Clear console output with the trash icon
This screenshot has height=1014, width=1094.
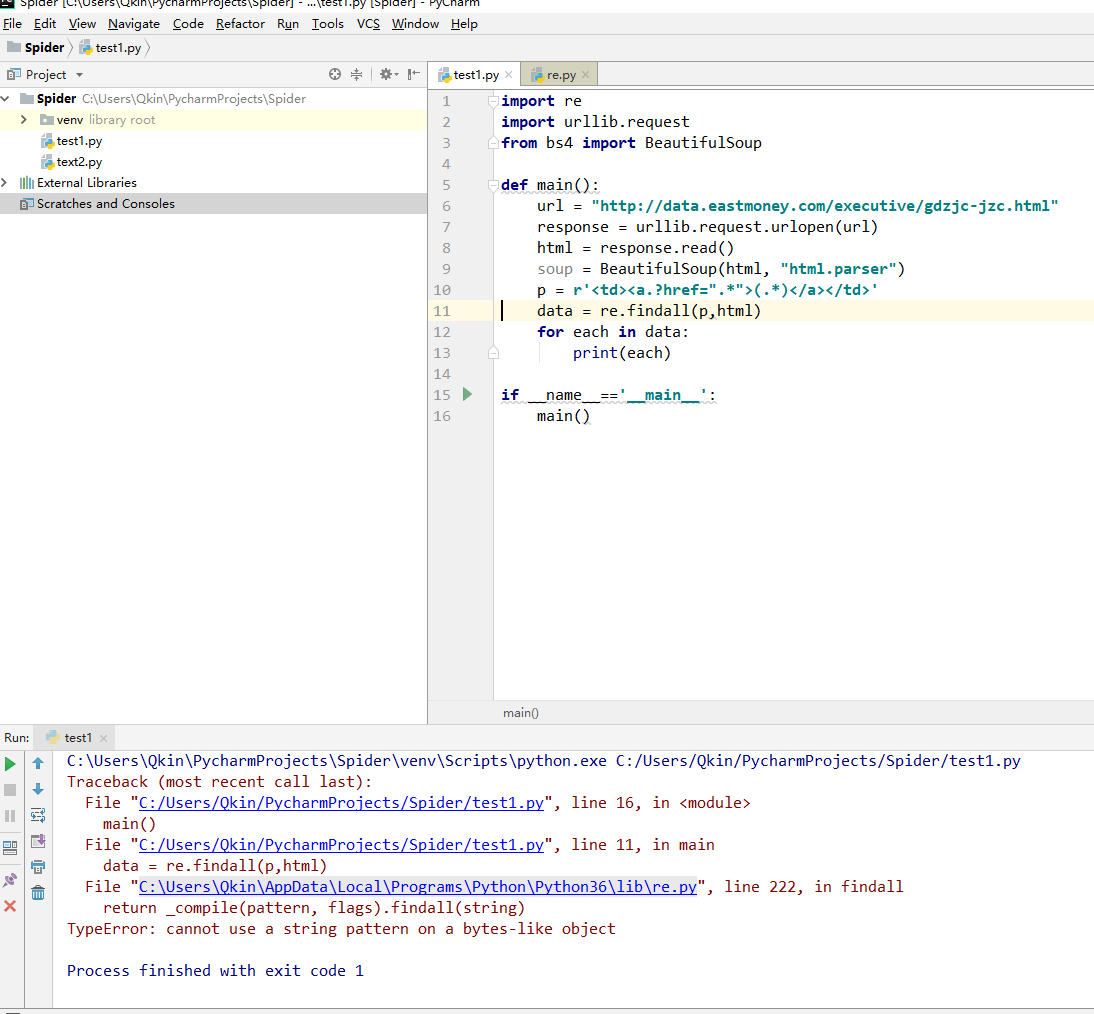coord(38,892)
